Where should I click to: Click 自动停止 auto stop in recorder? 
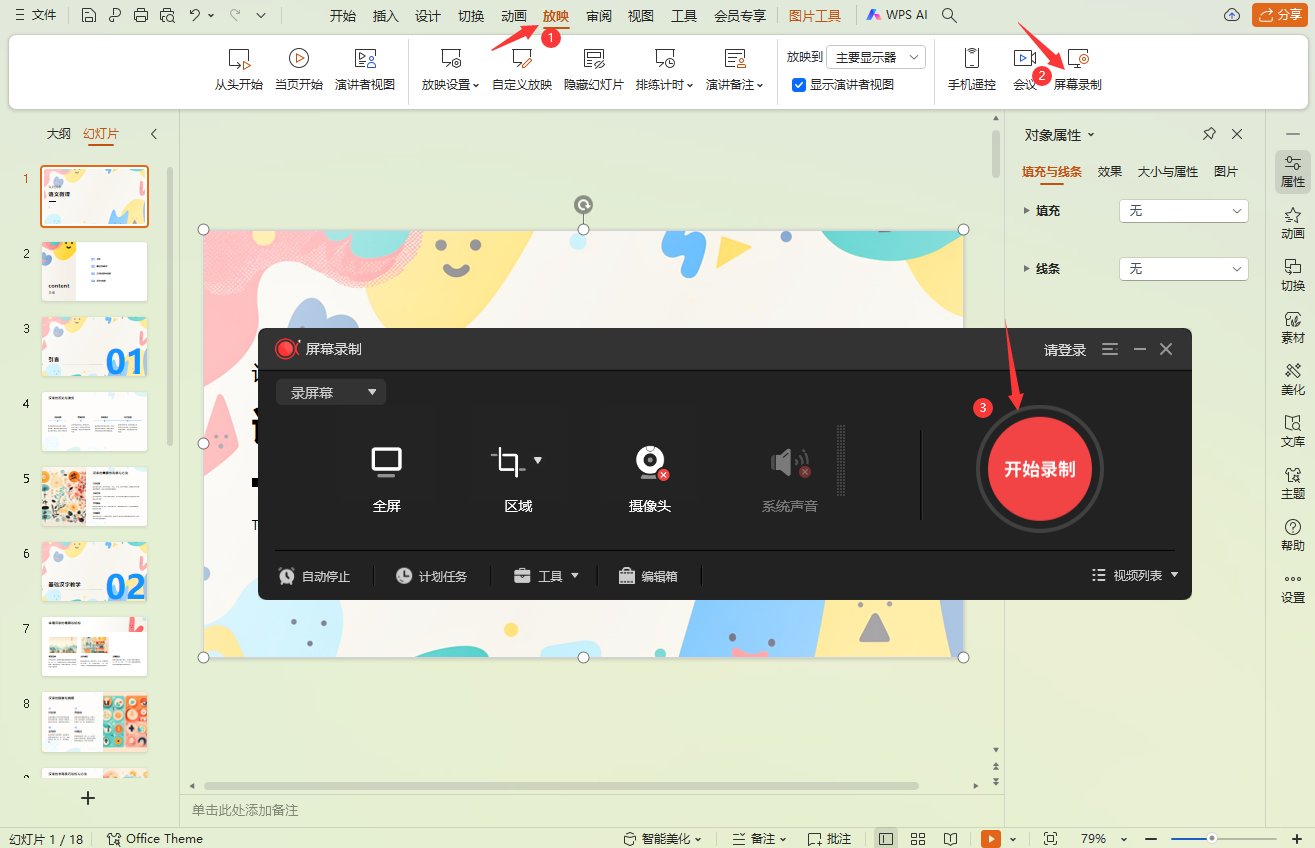(314, 576)
